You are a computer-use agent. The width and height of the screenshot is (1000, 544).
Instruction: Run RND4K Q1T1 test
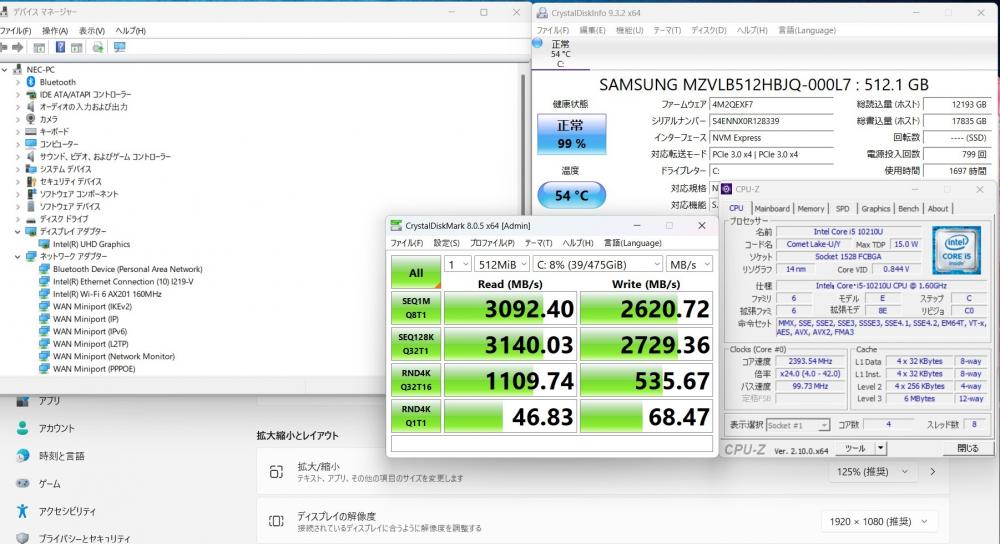click(x=416, y=416)
